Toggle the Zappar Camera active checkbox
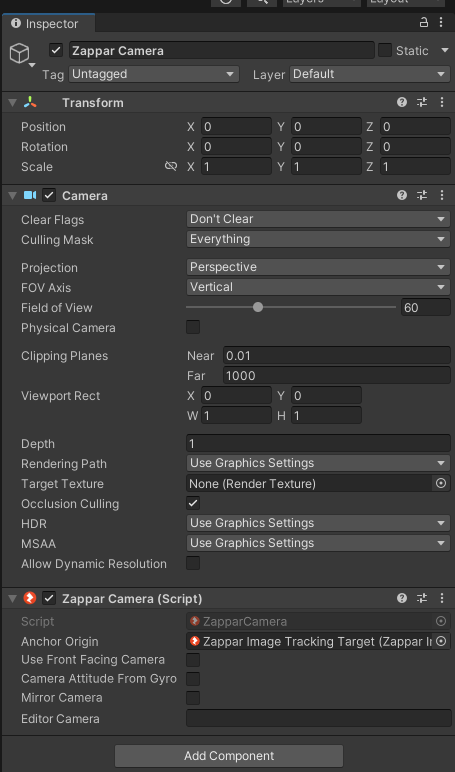This screenshot has height=772, width=455. coord(56,50)
